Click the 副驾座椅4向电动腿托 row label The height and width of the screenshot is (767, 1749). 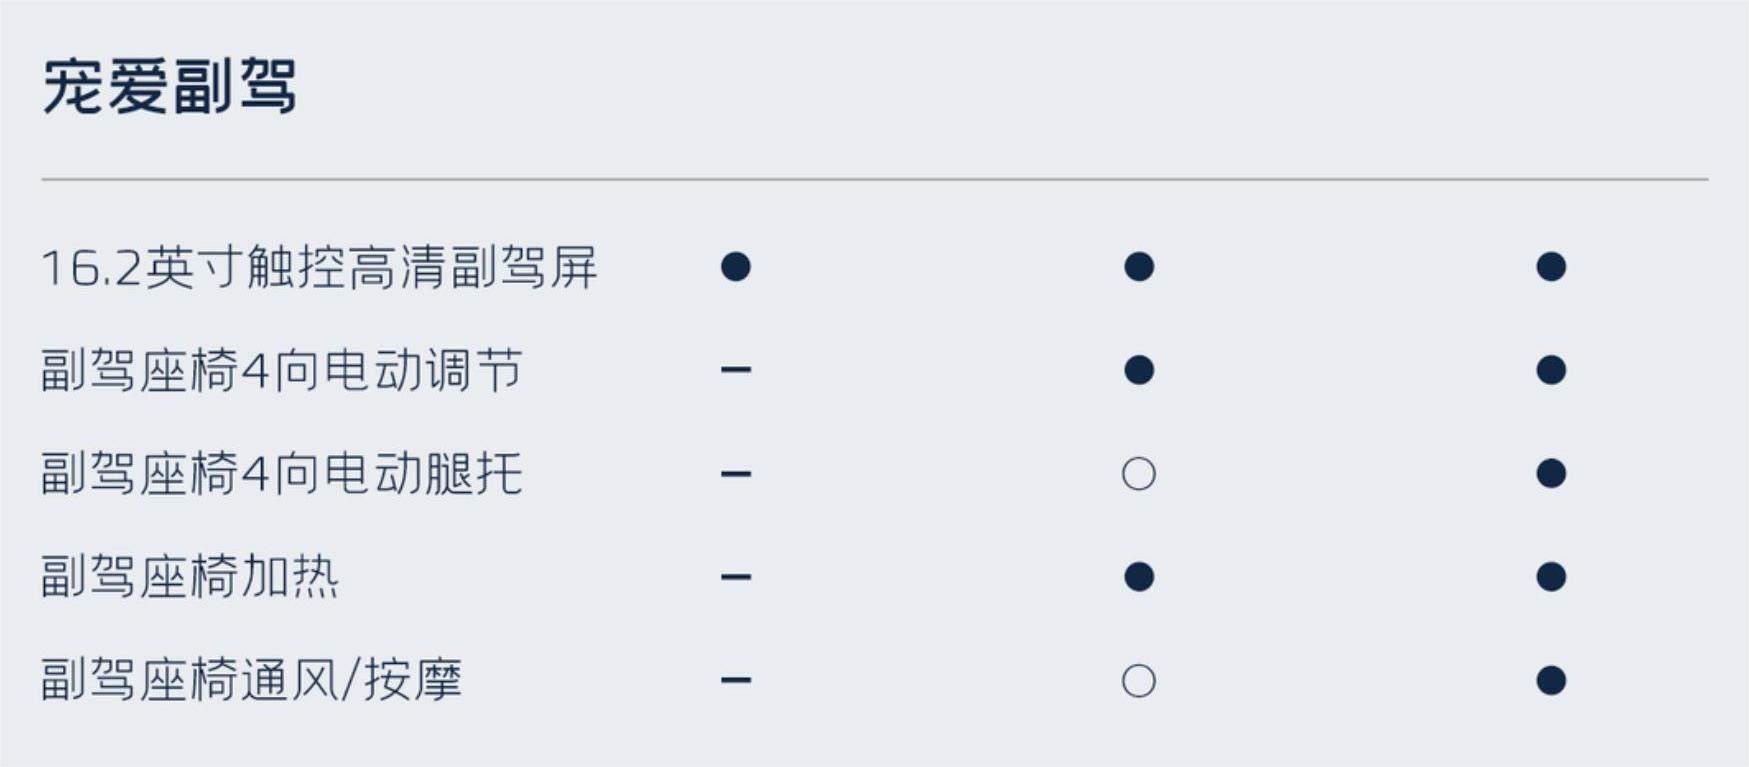[281, 474]
